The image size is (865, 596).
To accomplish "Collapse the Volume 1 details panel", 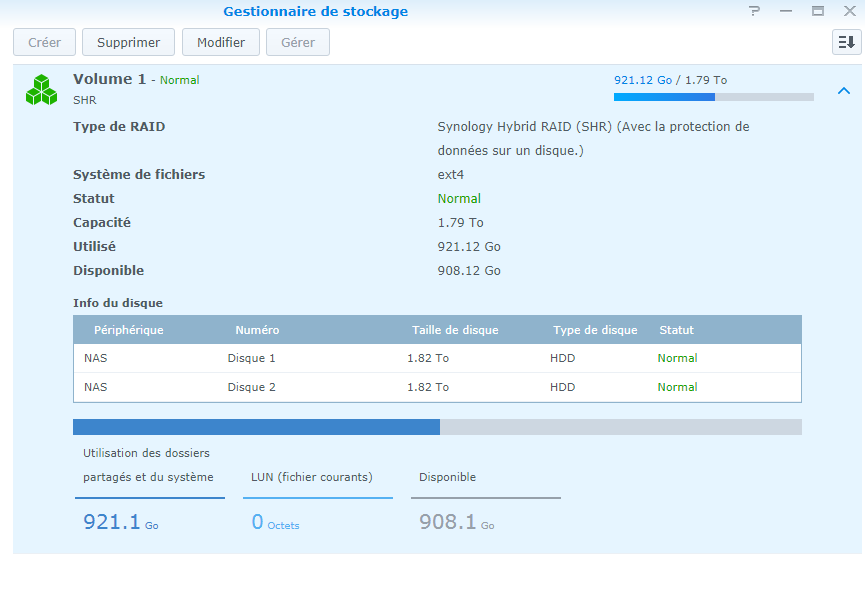I will coord(843,91).
